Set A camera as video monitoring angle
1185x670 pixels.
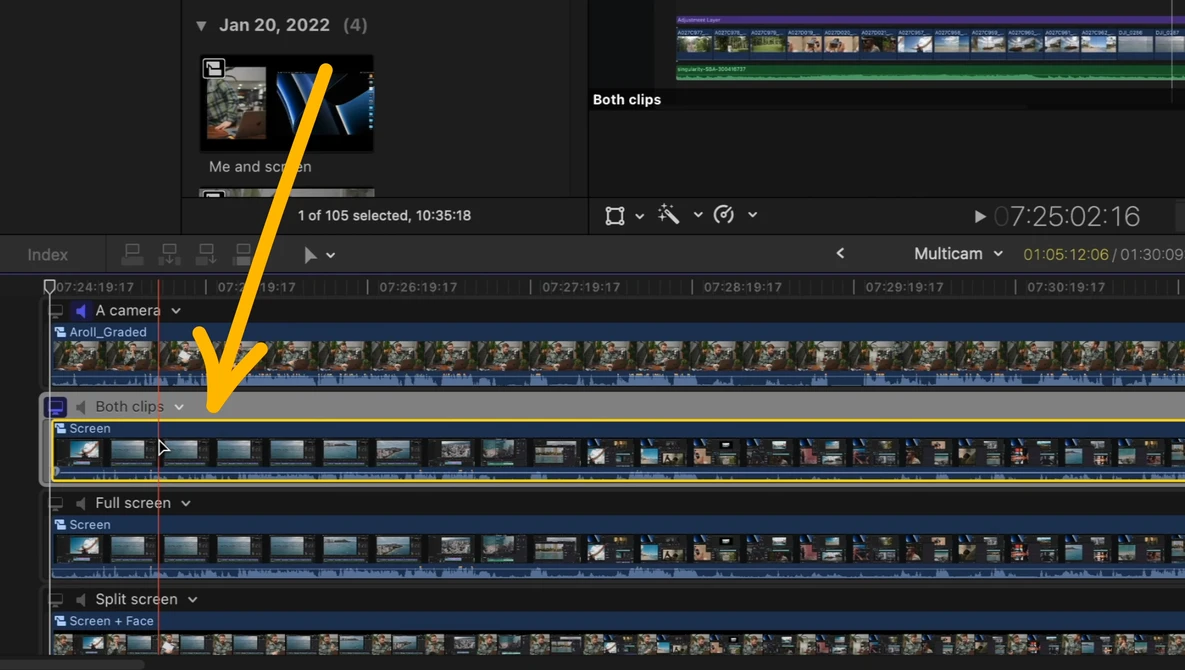(x=56, y=310)
